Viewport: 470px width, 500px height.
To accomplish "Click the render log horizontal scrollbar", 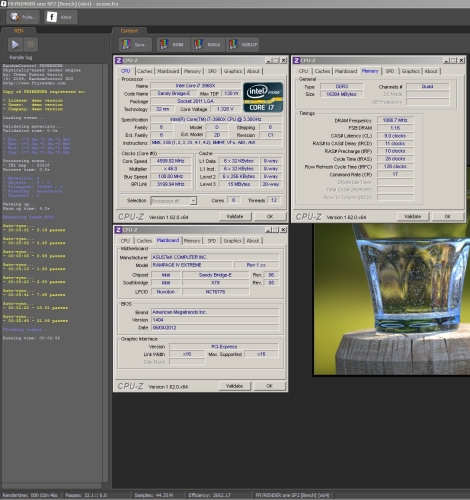I will point(52,486).
